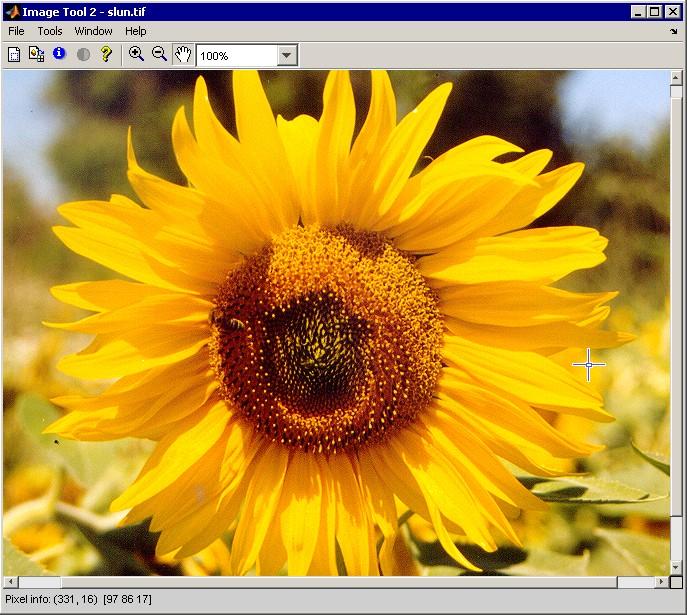Open the File menu
Viewport: 687px width, 615px height.
(16, 31)
